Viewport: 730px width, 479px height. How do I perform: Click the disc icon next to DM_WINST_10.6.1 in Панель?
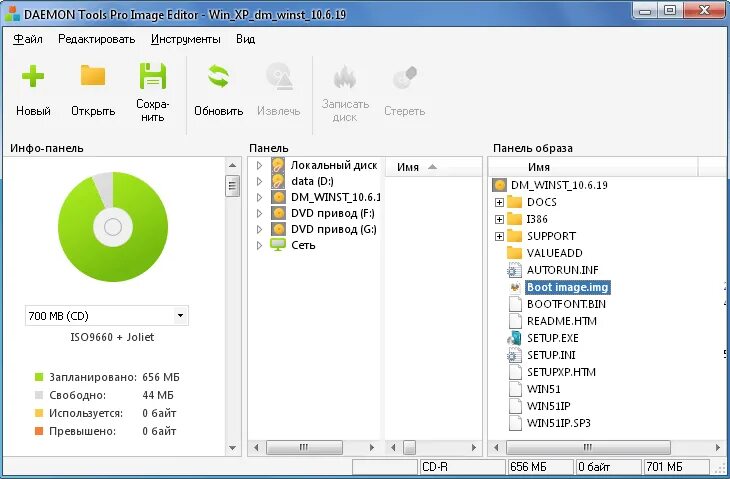click(x=278, y=197)
